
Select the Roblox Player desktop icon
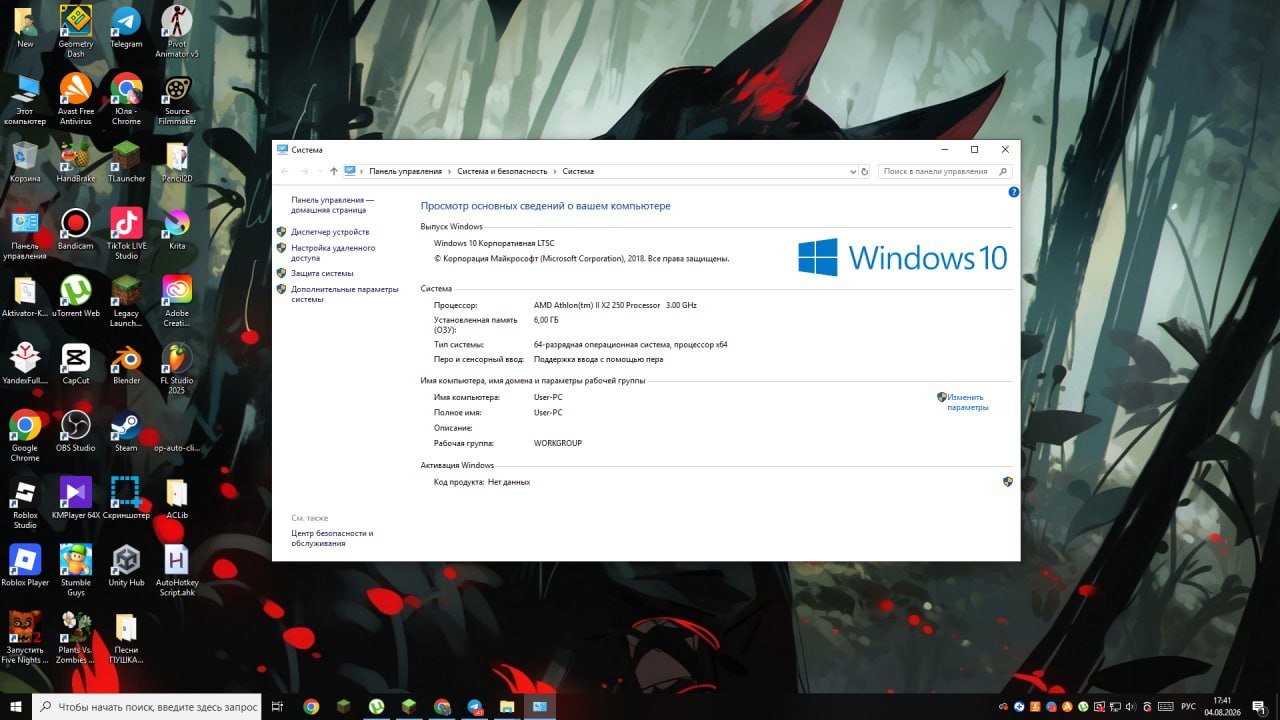[25, 564]
